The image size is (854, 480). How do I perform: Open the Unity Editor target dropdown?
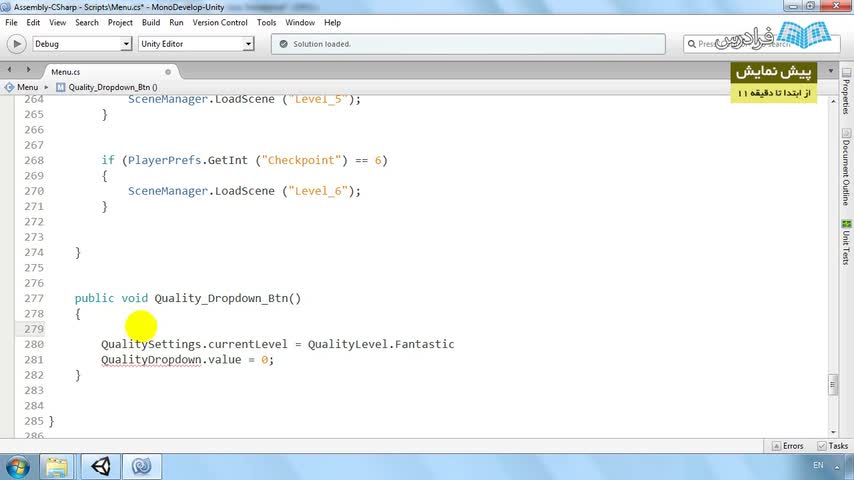(x=196, y=44)
